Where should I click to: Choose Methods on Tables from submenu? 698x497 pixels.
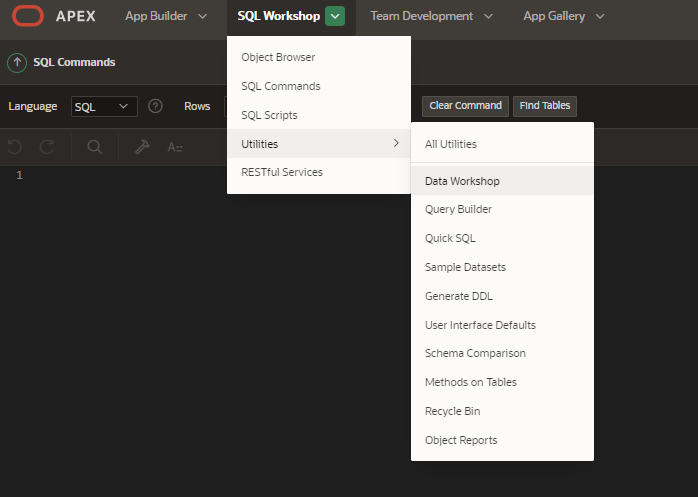[x=502, y=382]
